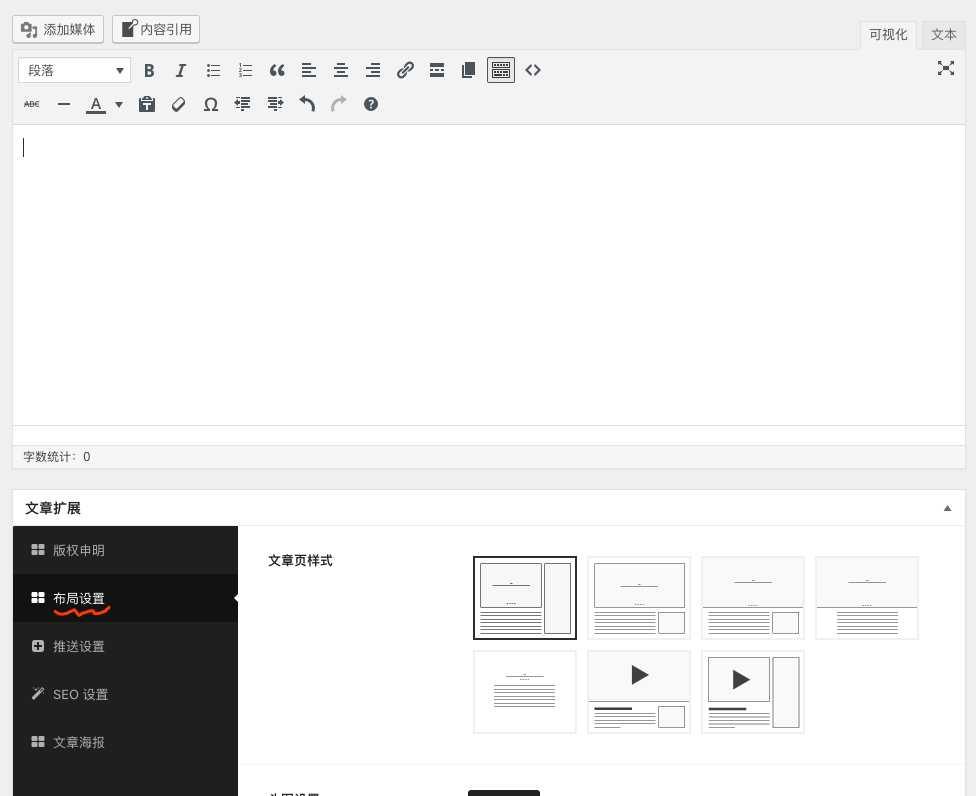This screenshot has width=976, height=796.
Task: Insert or edit link
Action: (x=405, y=70)
